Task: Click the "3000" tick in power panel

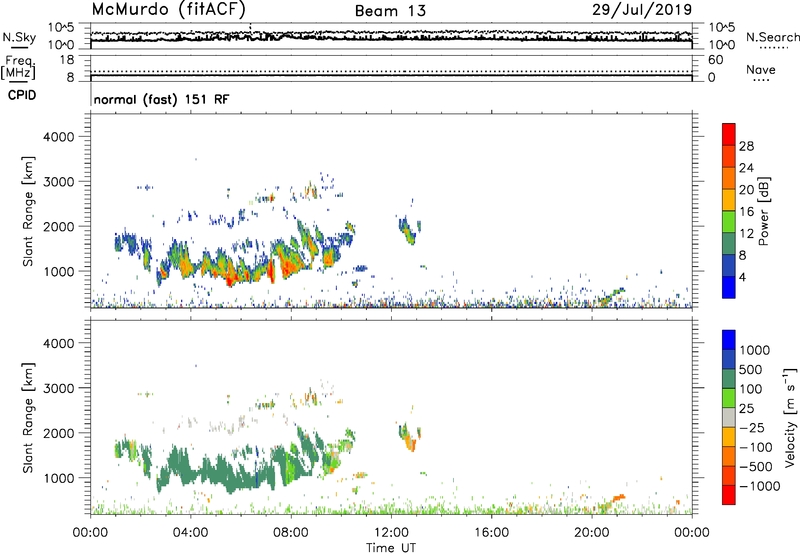Action: point(58,182)
